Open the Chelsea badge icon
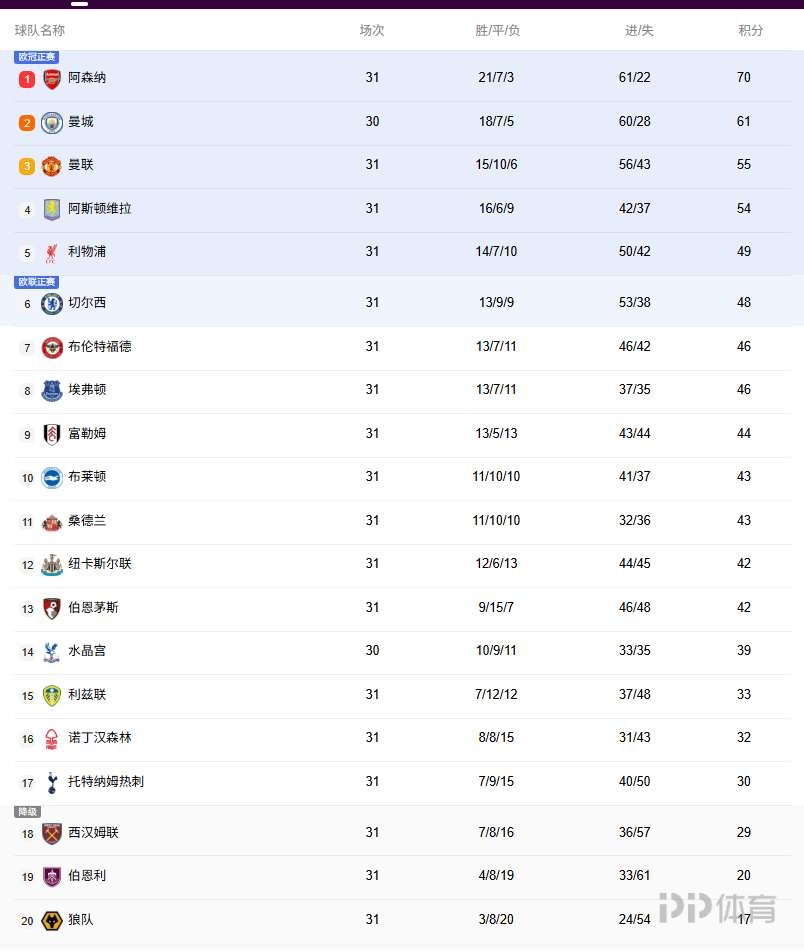The height and width of the screenshot is (951, 804). (52, 304)
